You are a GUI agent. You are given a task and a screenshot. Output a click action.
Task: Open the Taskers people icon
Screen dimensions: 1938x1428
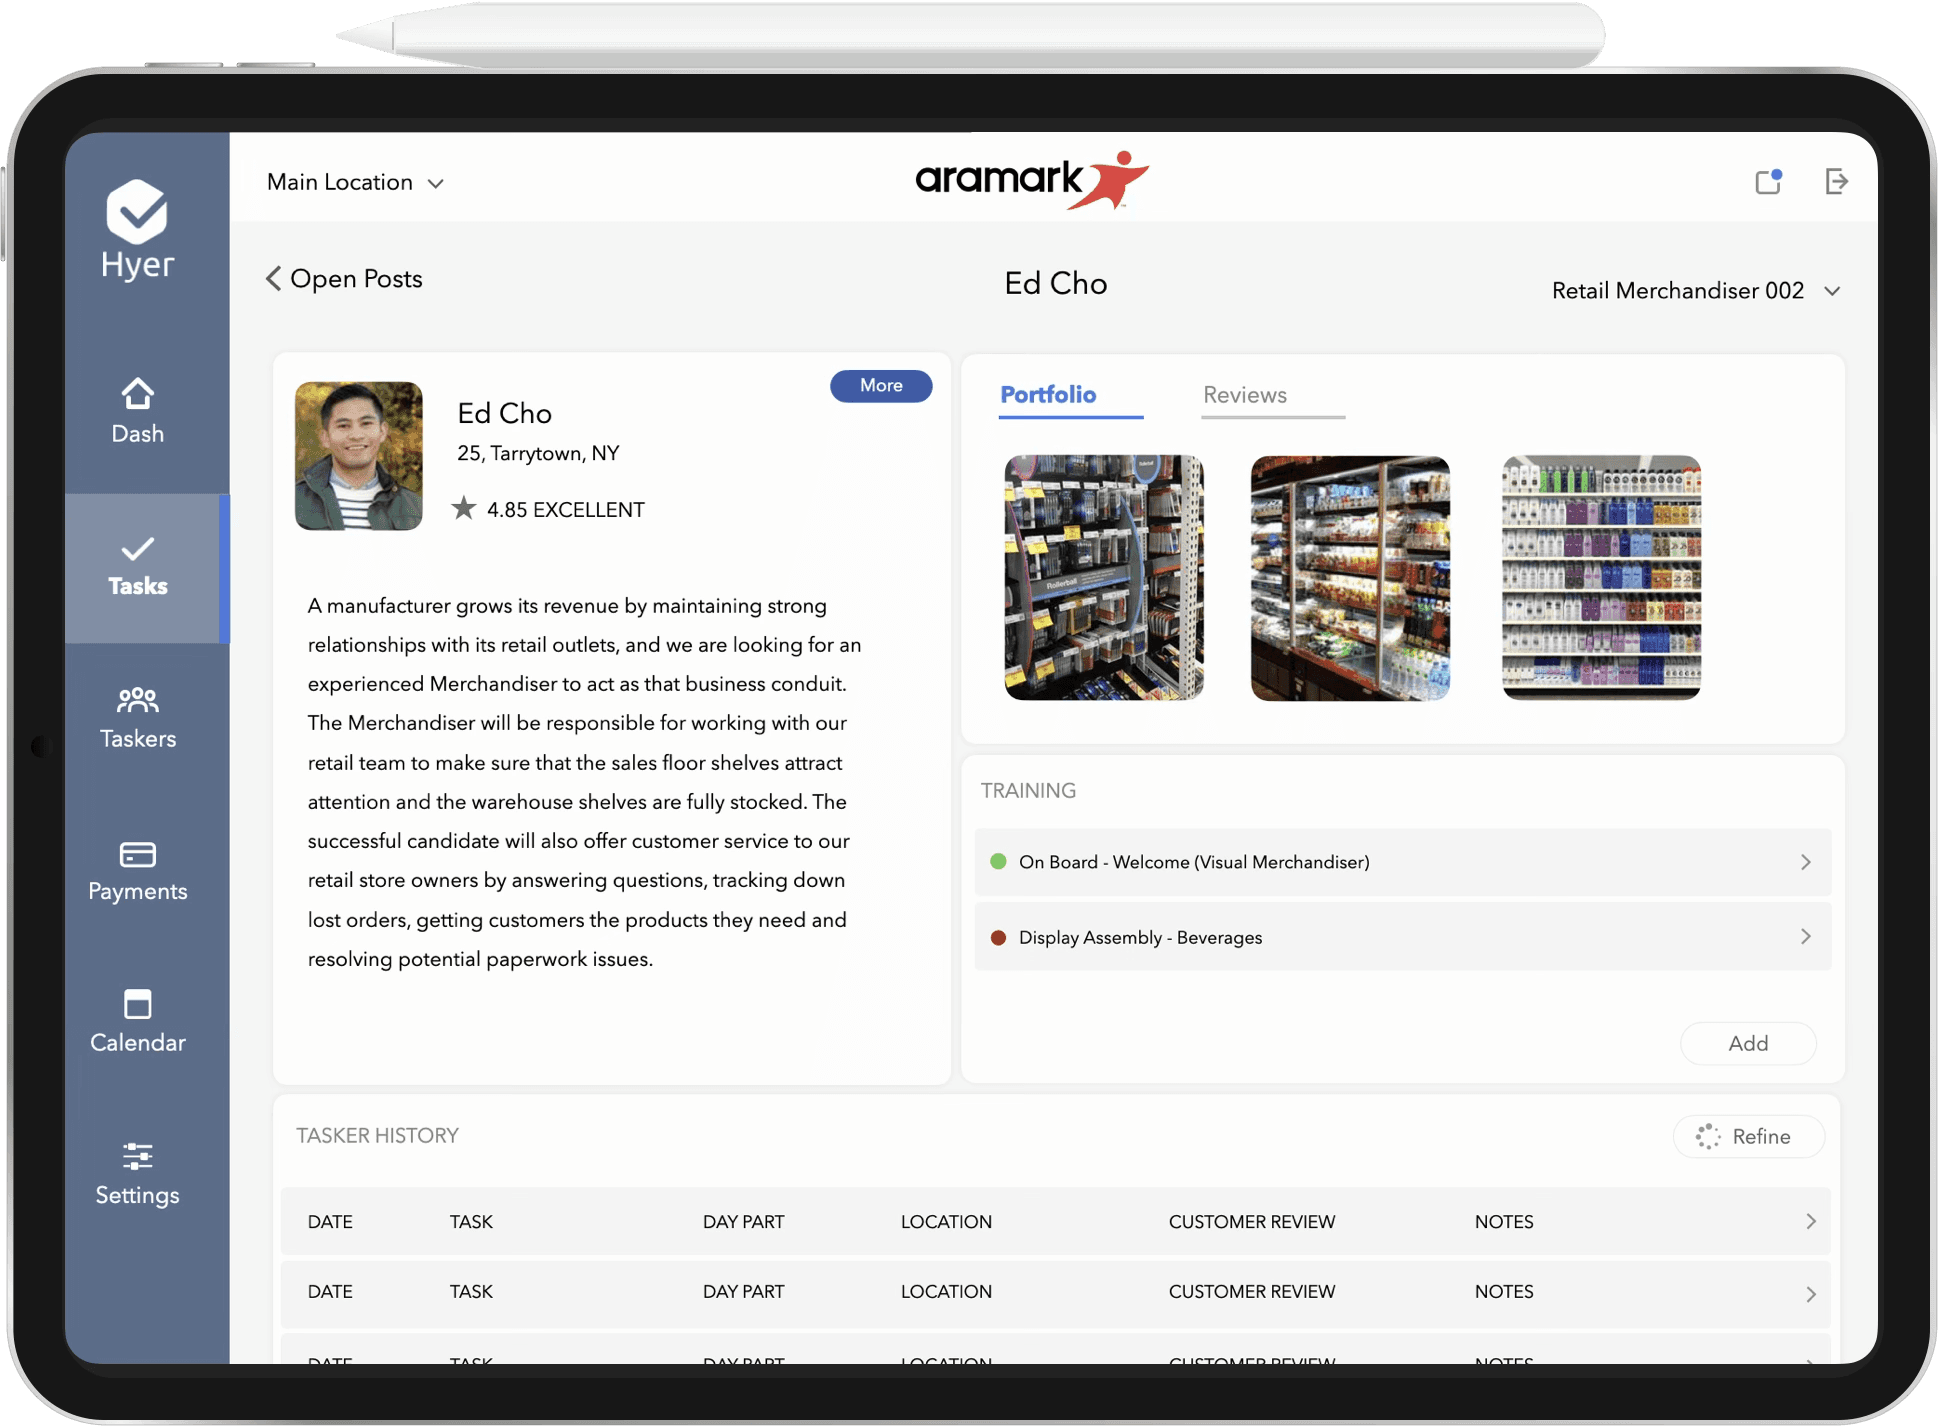click(x=137, y=699)
